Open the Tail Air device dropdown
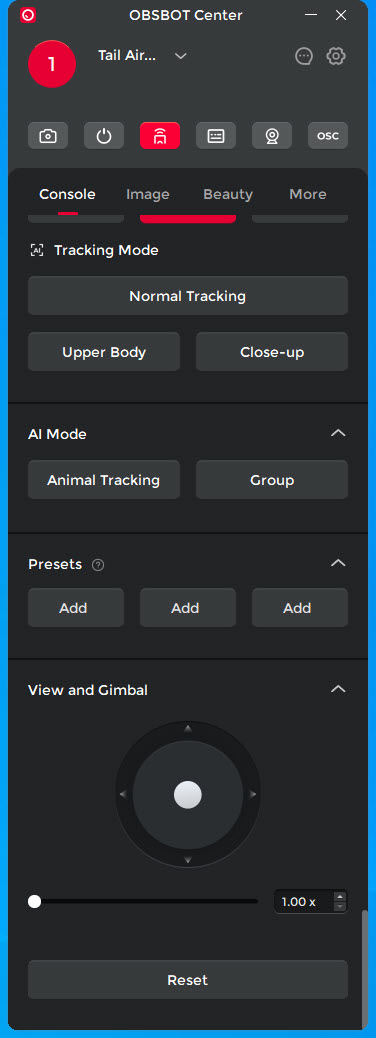 click(x=181, y=56)
